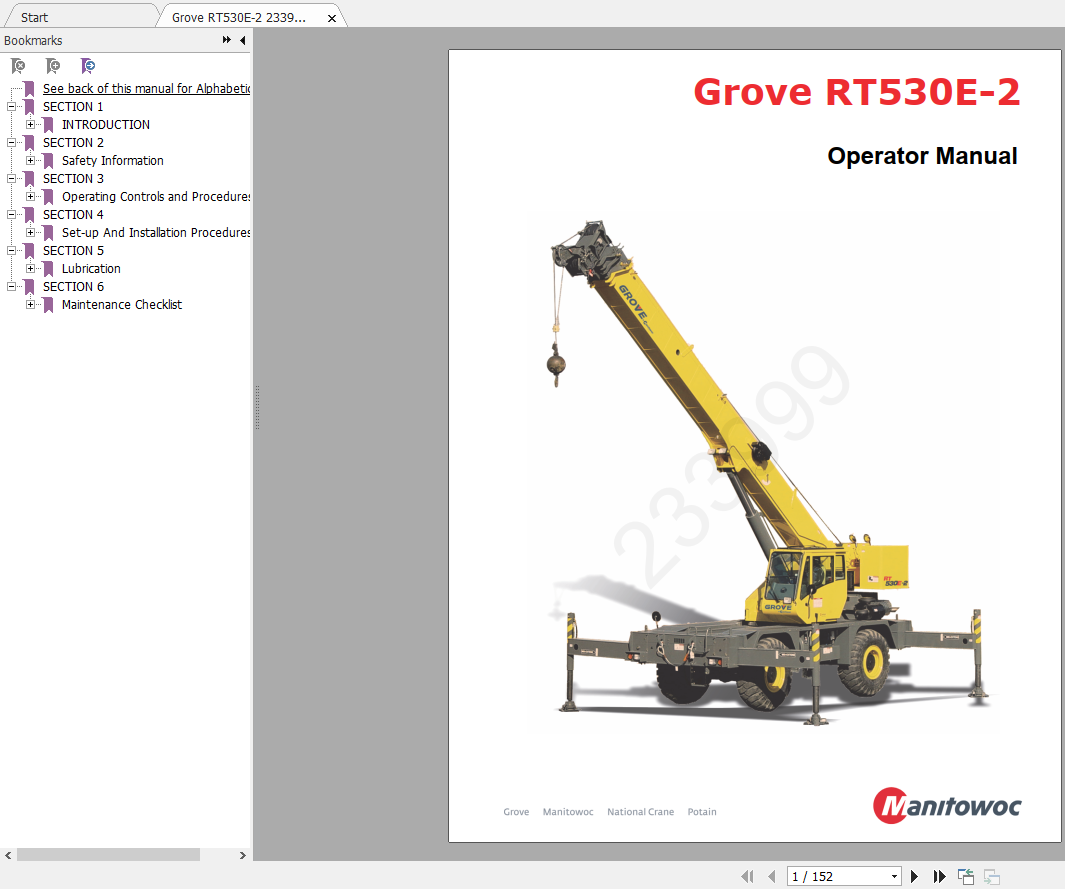Jump to the last page button
This screenshot has height=889, width=1065.
(939, 876)
